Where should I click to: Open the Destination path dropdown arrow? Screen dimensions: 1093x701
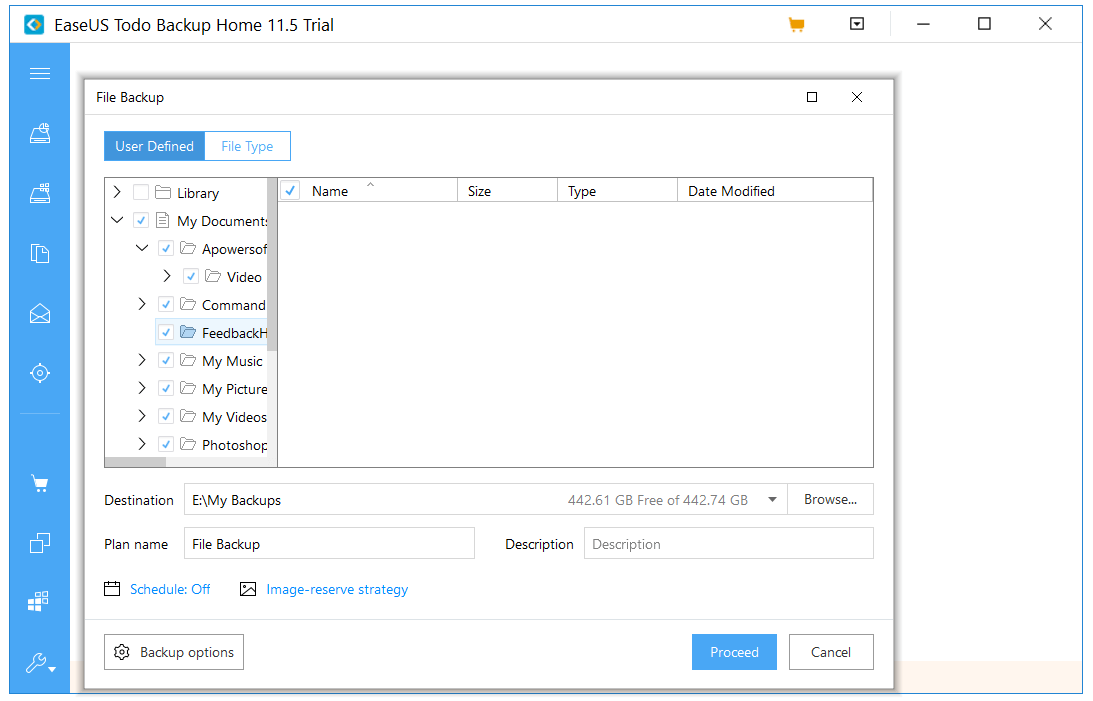[772, 500]
